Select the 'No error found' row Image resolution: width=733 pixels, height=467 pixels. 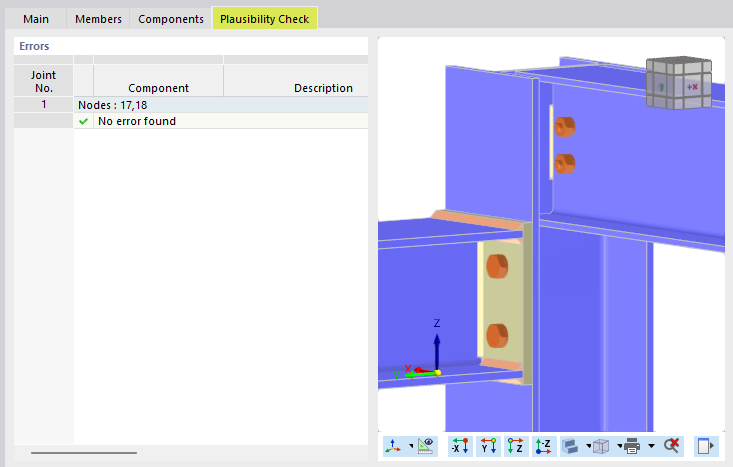click(x=221, y=121)
